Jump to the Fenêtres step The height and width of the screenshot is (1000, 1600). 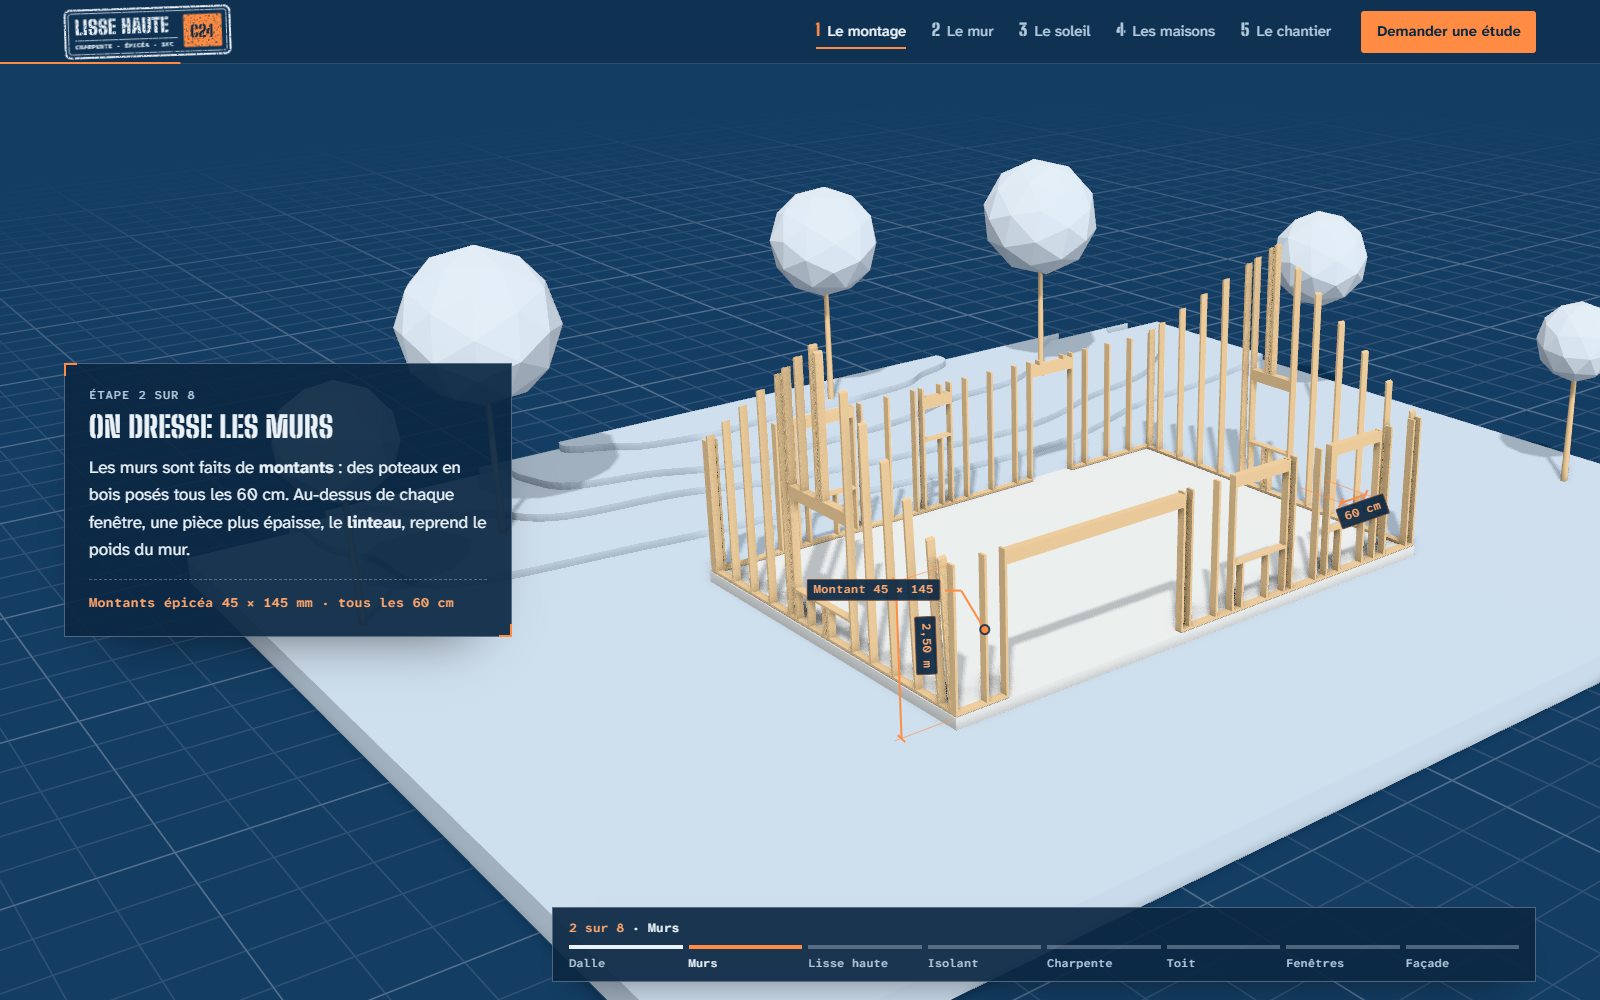(x=1343, y=958)
